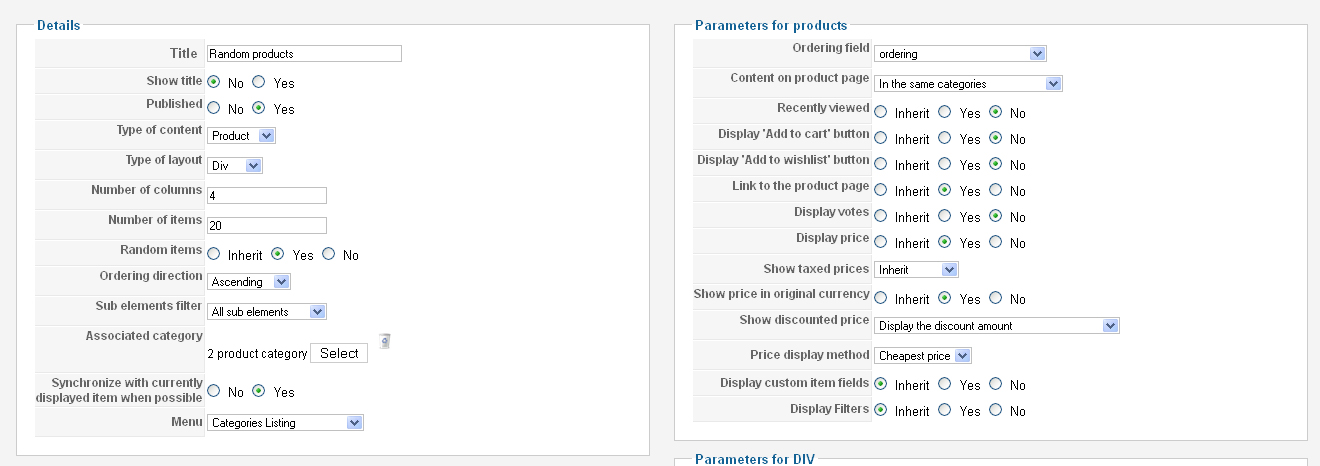The height and width of the screenshot is (466, 1320).
Task: Expand the Ordering direction dropdown
Action: click(x=249, y=282)
